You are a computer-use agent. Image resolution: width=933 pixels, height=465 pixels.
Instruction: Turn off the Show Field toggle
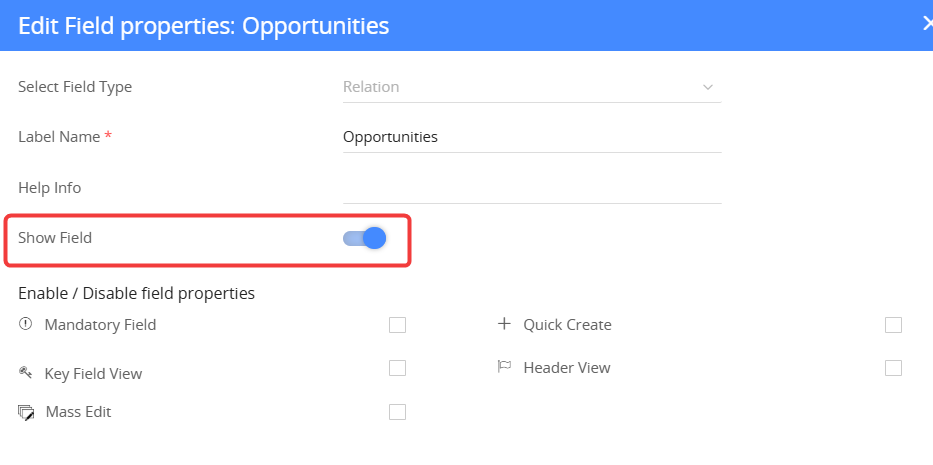(x=365, y=238)
